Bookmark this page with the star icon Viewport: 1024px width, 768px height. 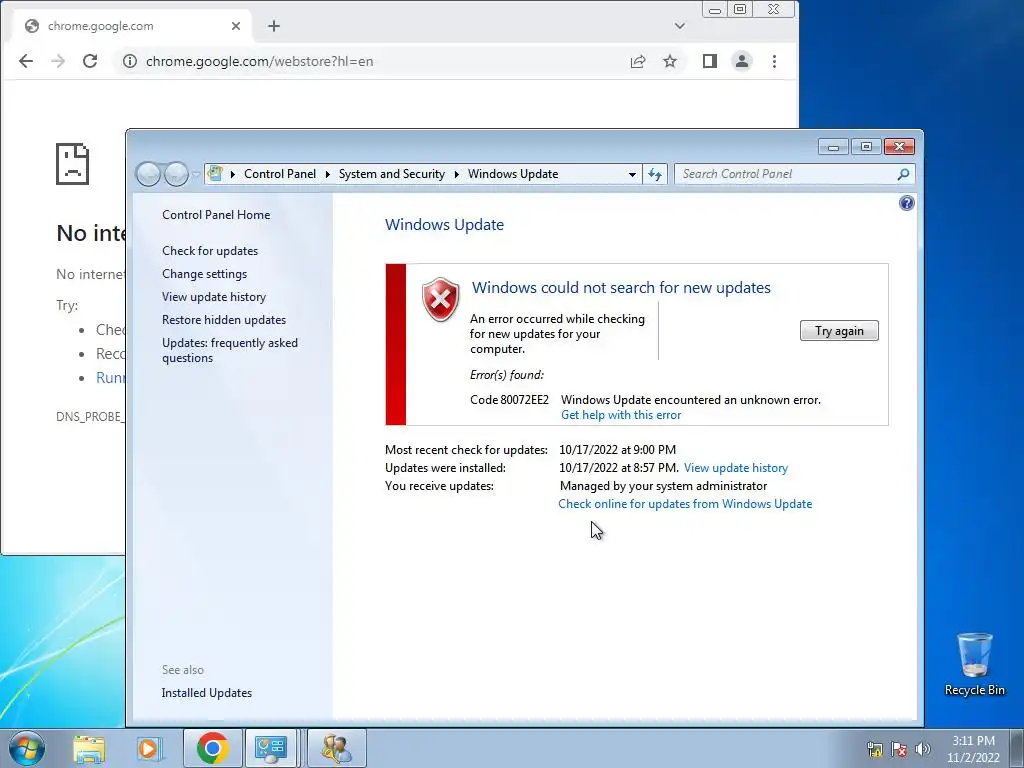(670, 61)
